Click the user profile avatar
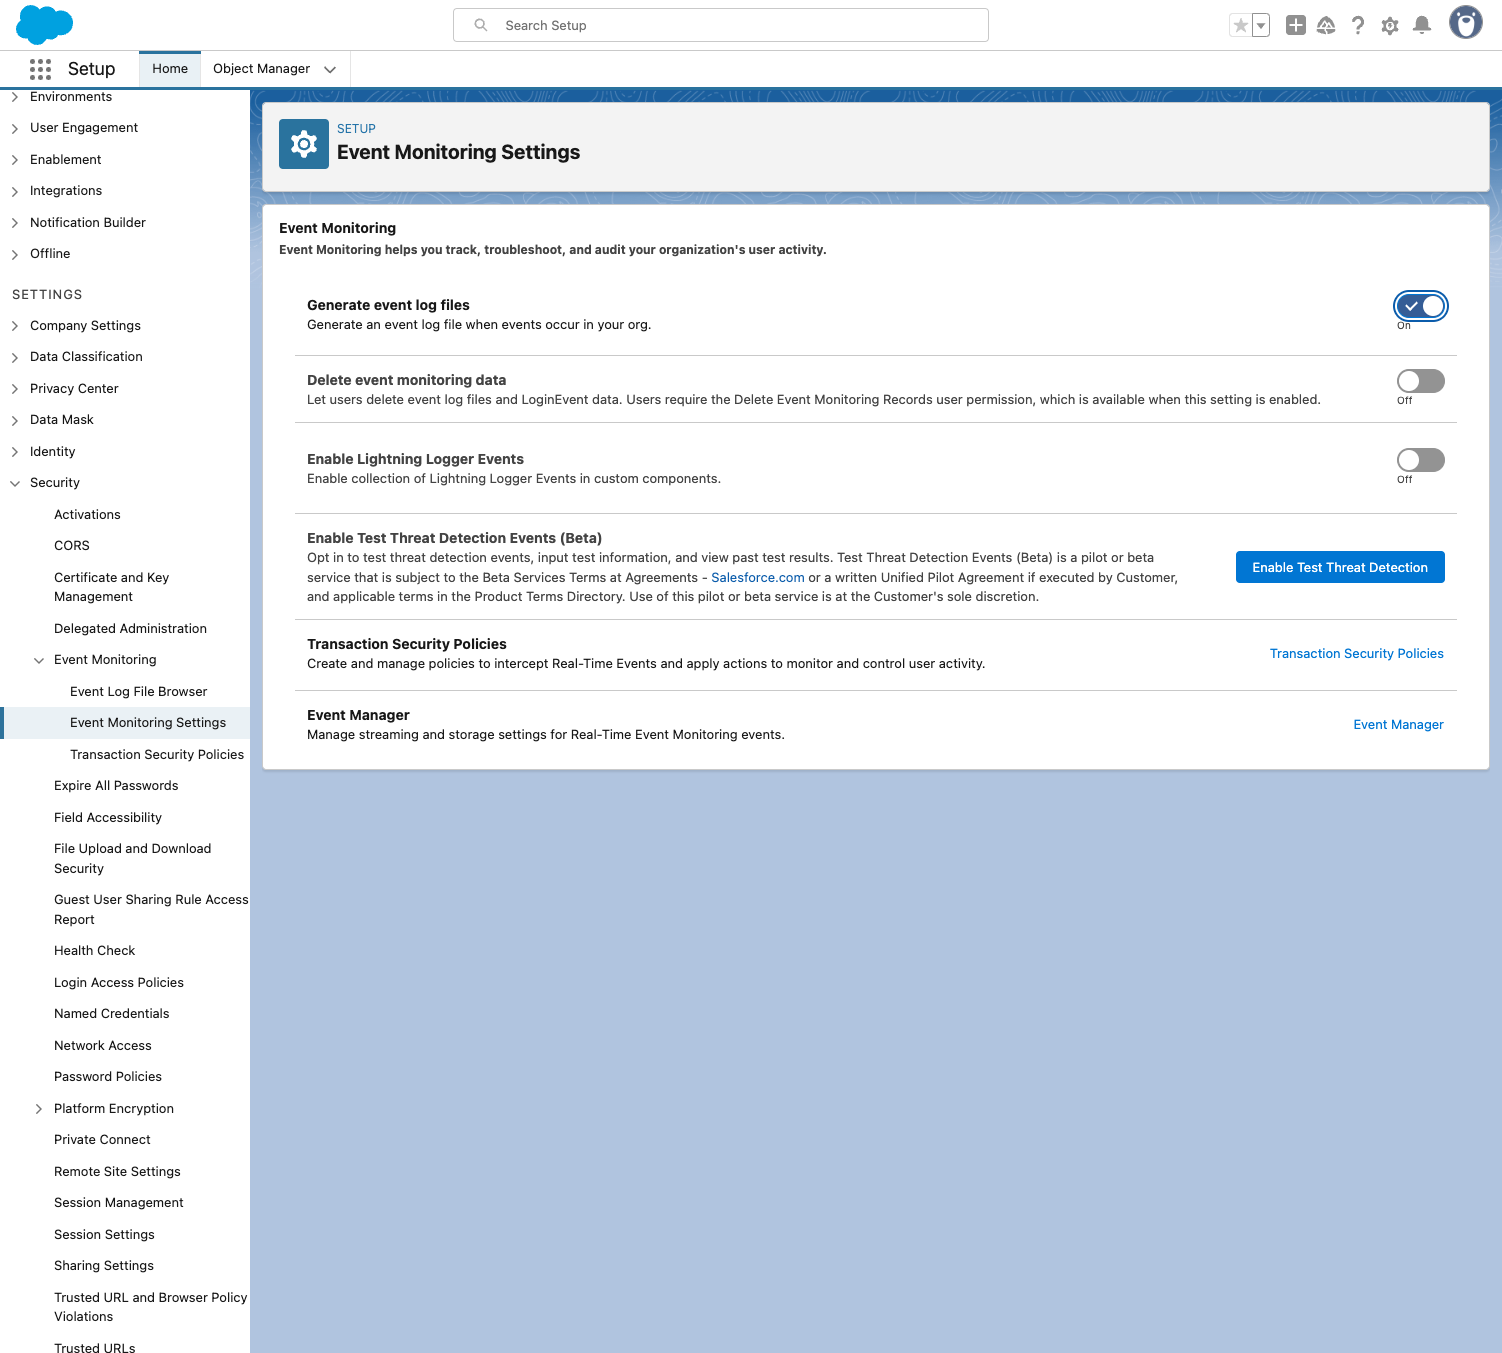Image resolution: width=1502 pixels, height=1353 pixels. click(x=1465, y=23)
